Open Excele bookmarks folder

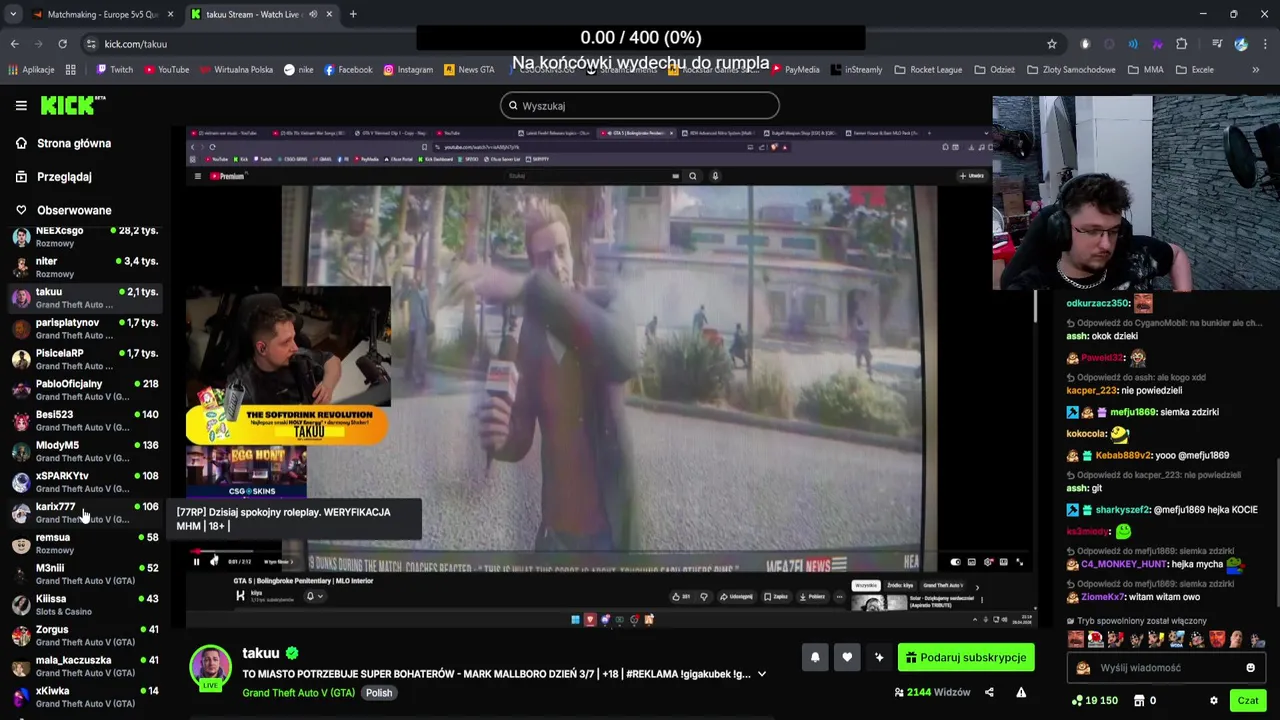[x=1195, y=70]
